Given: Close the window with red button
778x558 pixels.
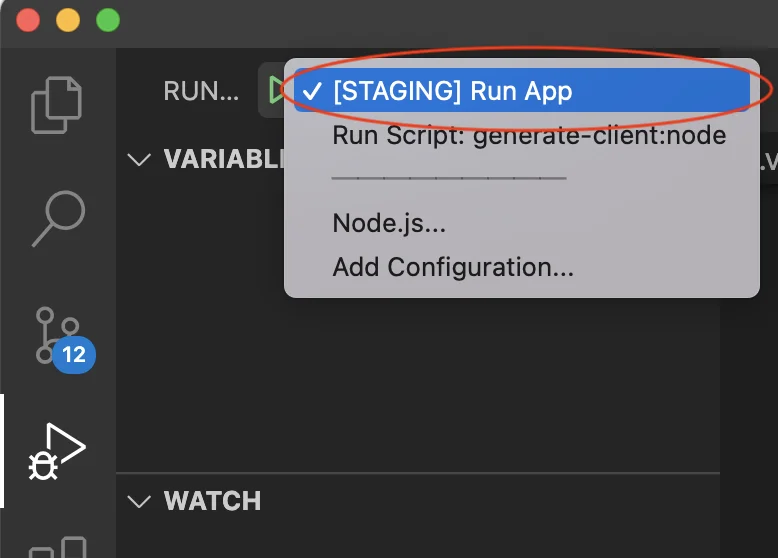Looking at the screenshot, I should tap(28, 20).
